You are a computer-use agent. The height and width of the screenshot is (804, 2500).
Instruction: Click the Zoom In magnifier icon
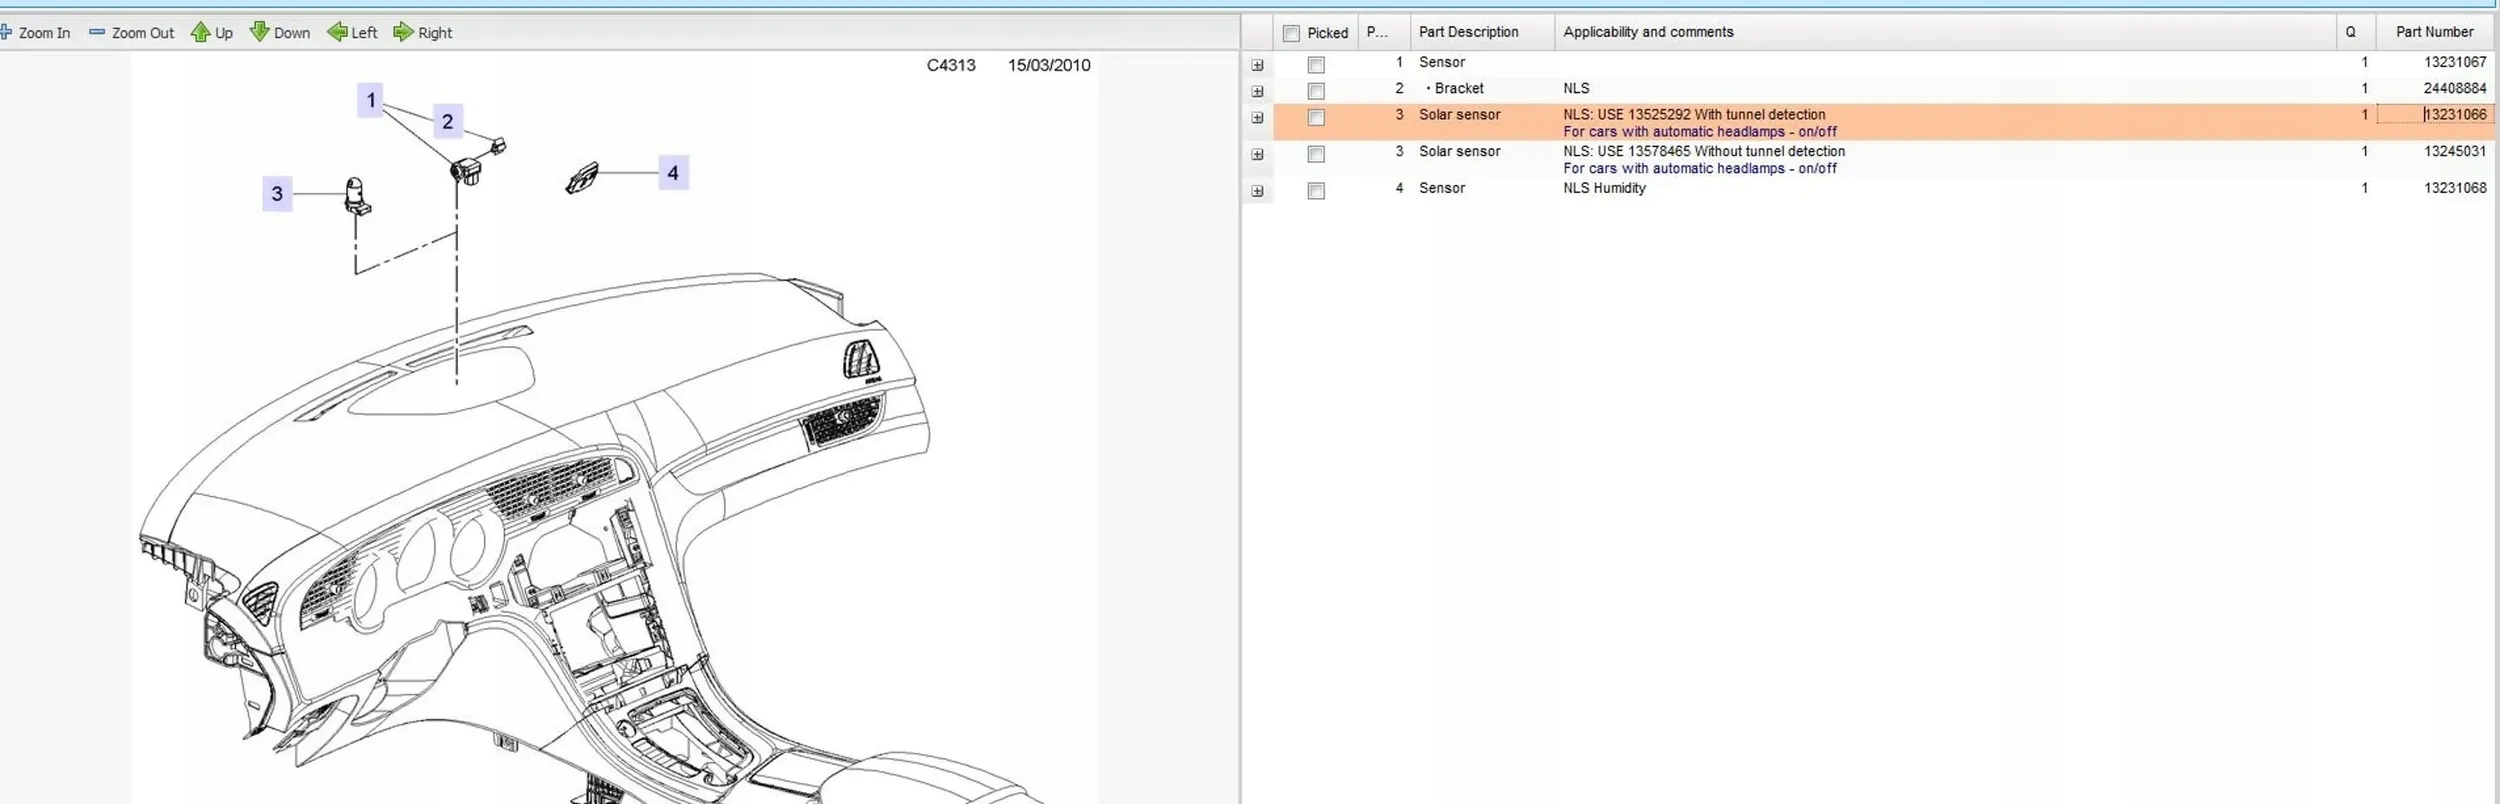(6, 32)
